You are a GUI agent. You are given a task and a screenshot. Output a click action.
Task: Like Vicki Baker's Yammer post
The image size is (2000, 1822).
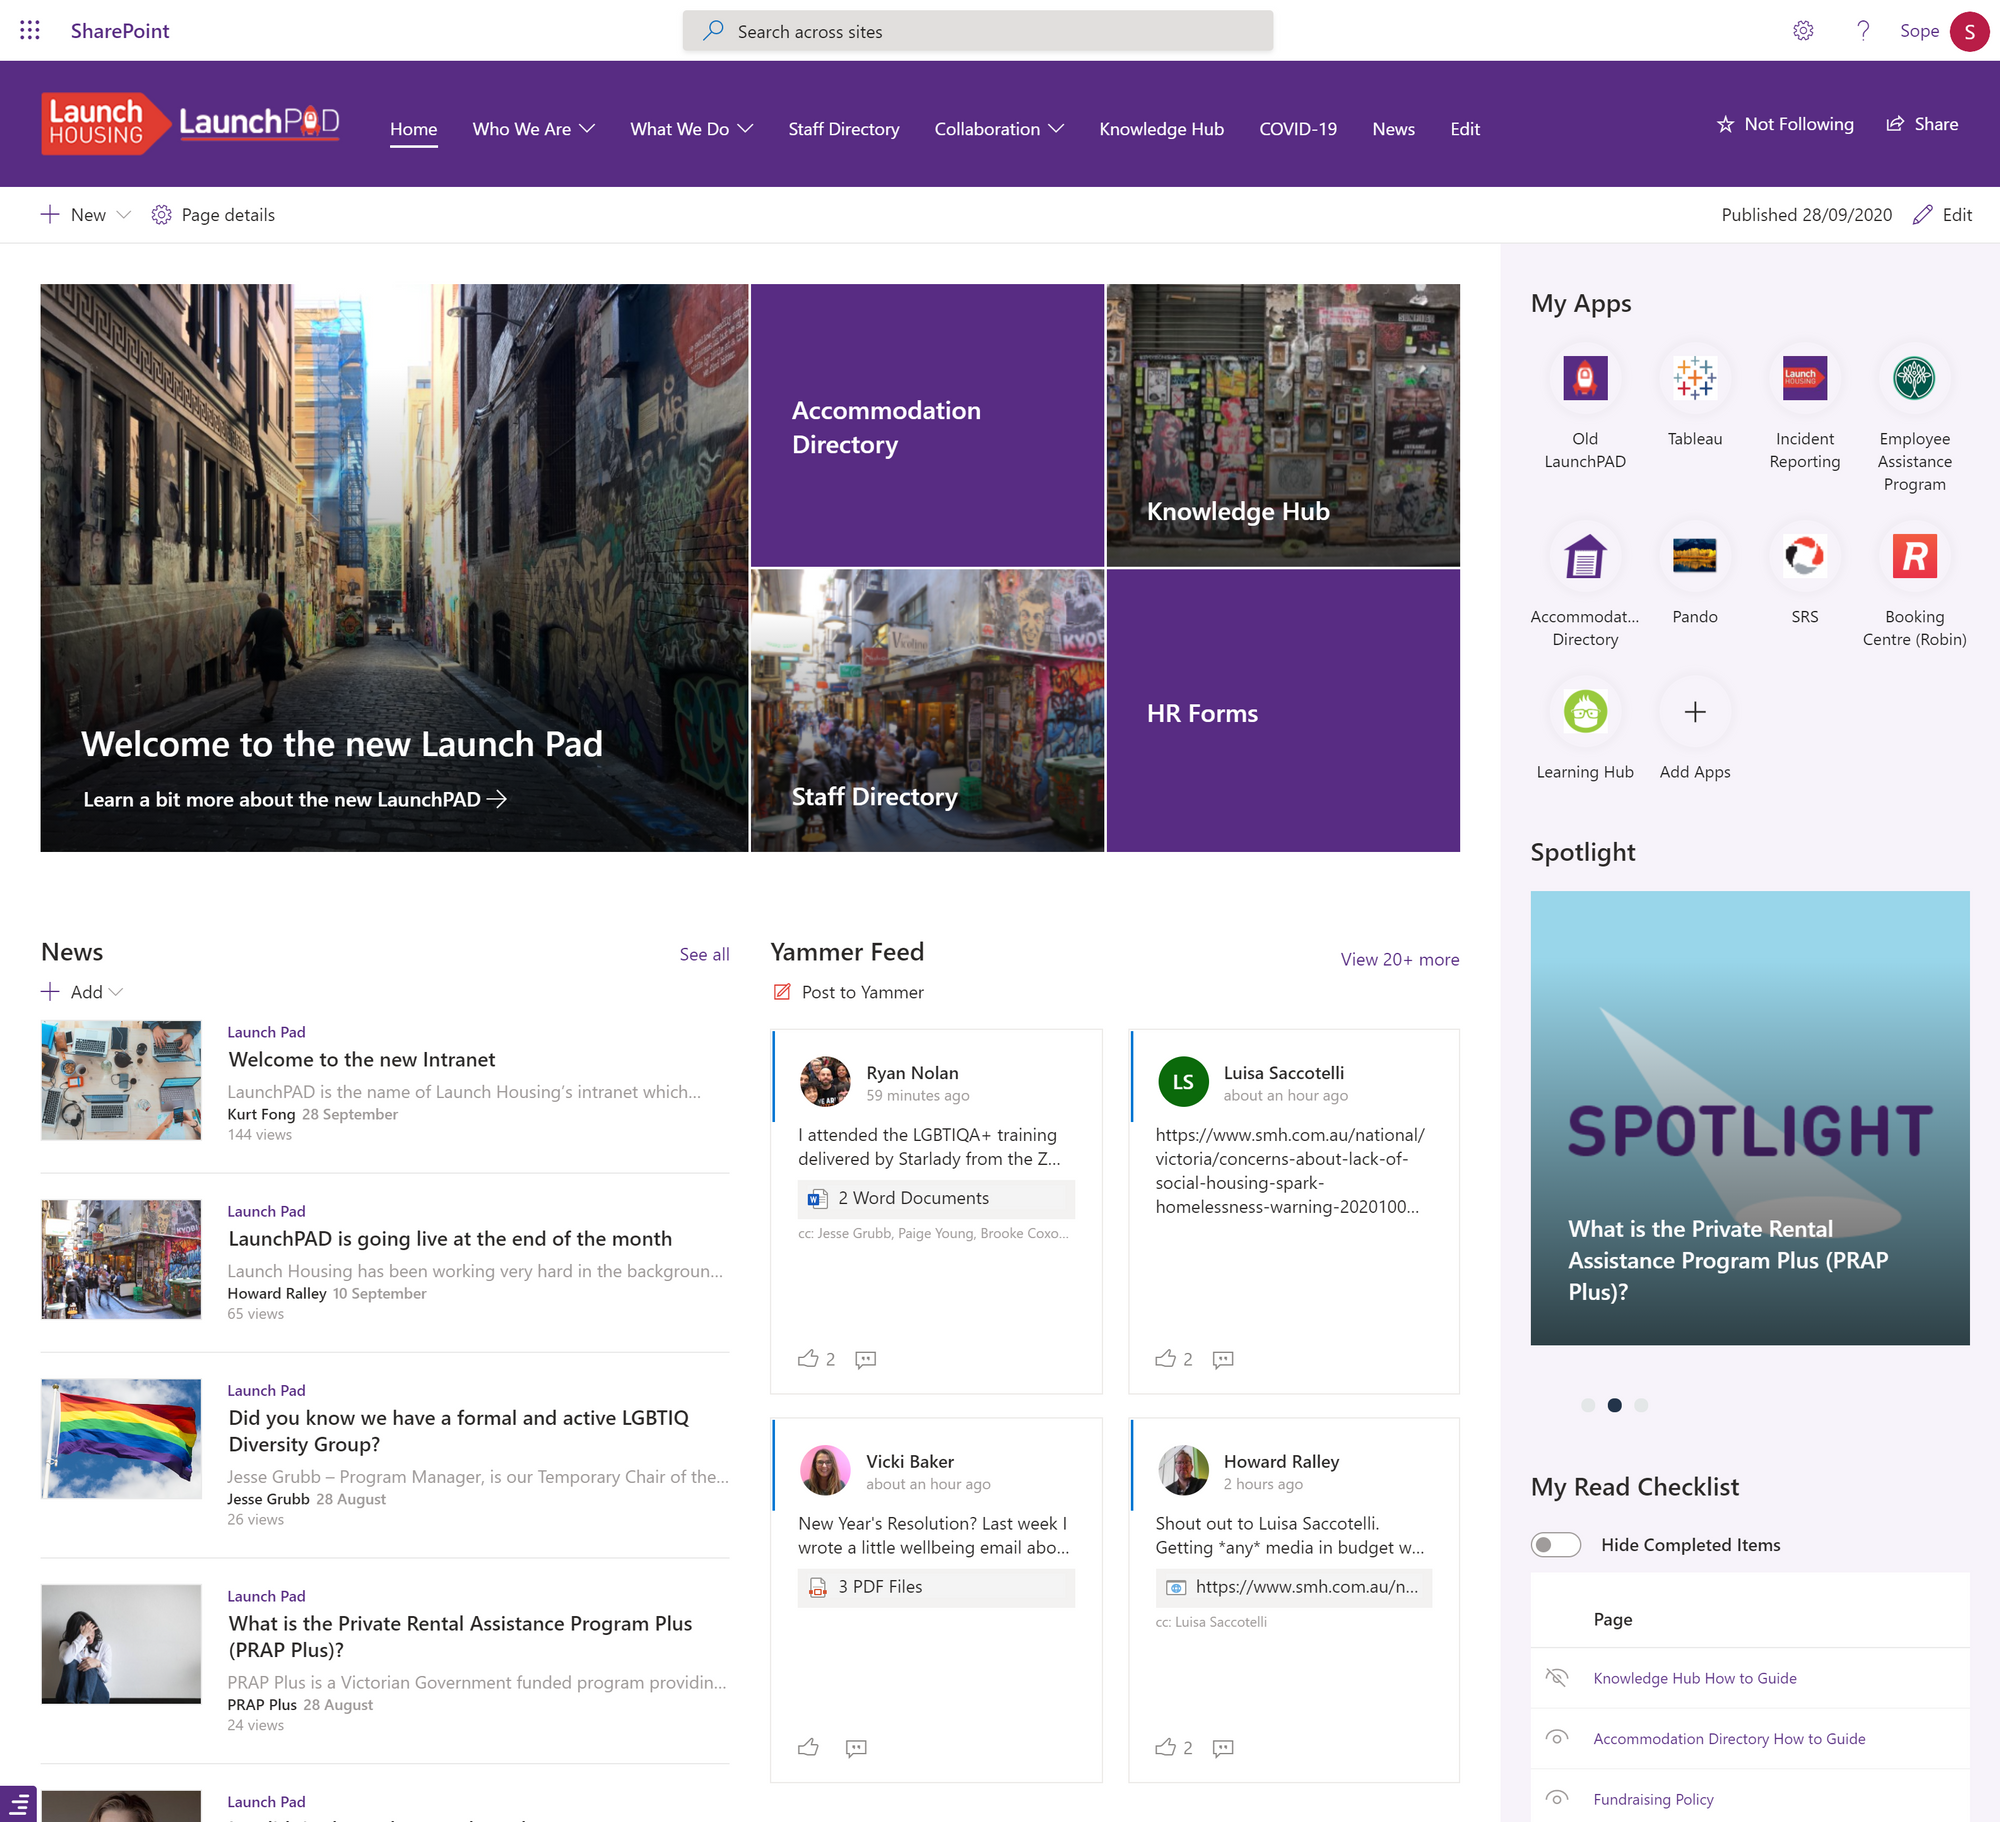[808, 1747]
